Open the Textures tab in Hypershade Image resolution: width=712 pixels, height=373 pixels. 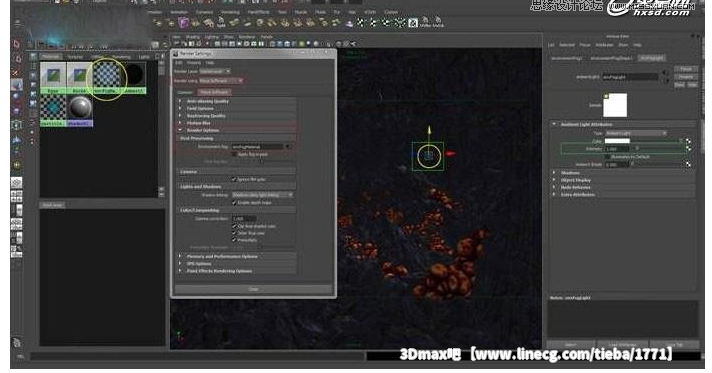coord(75,57)
